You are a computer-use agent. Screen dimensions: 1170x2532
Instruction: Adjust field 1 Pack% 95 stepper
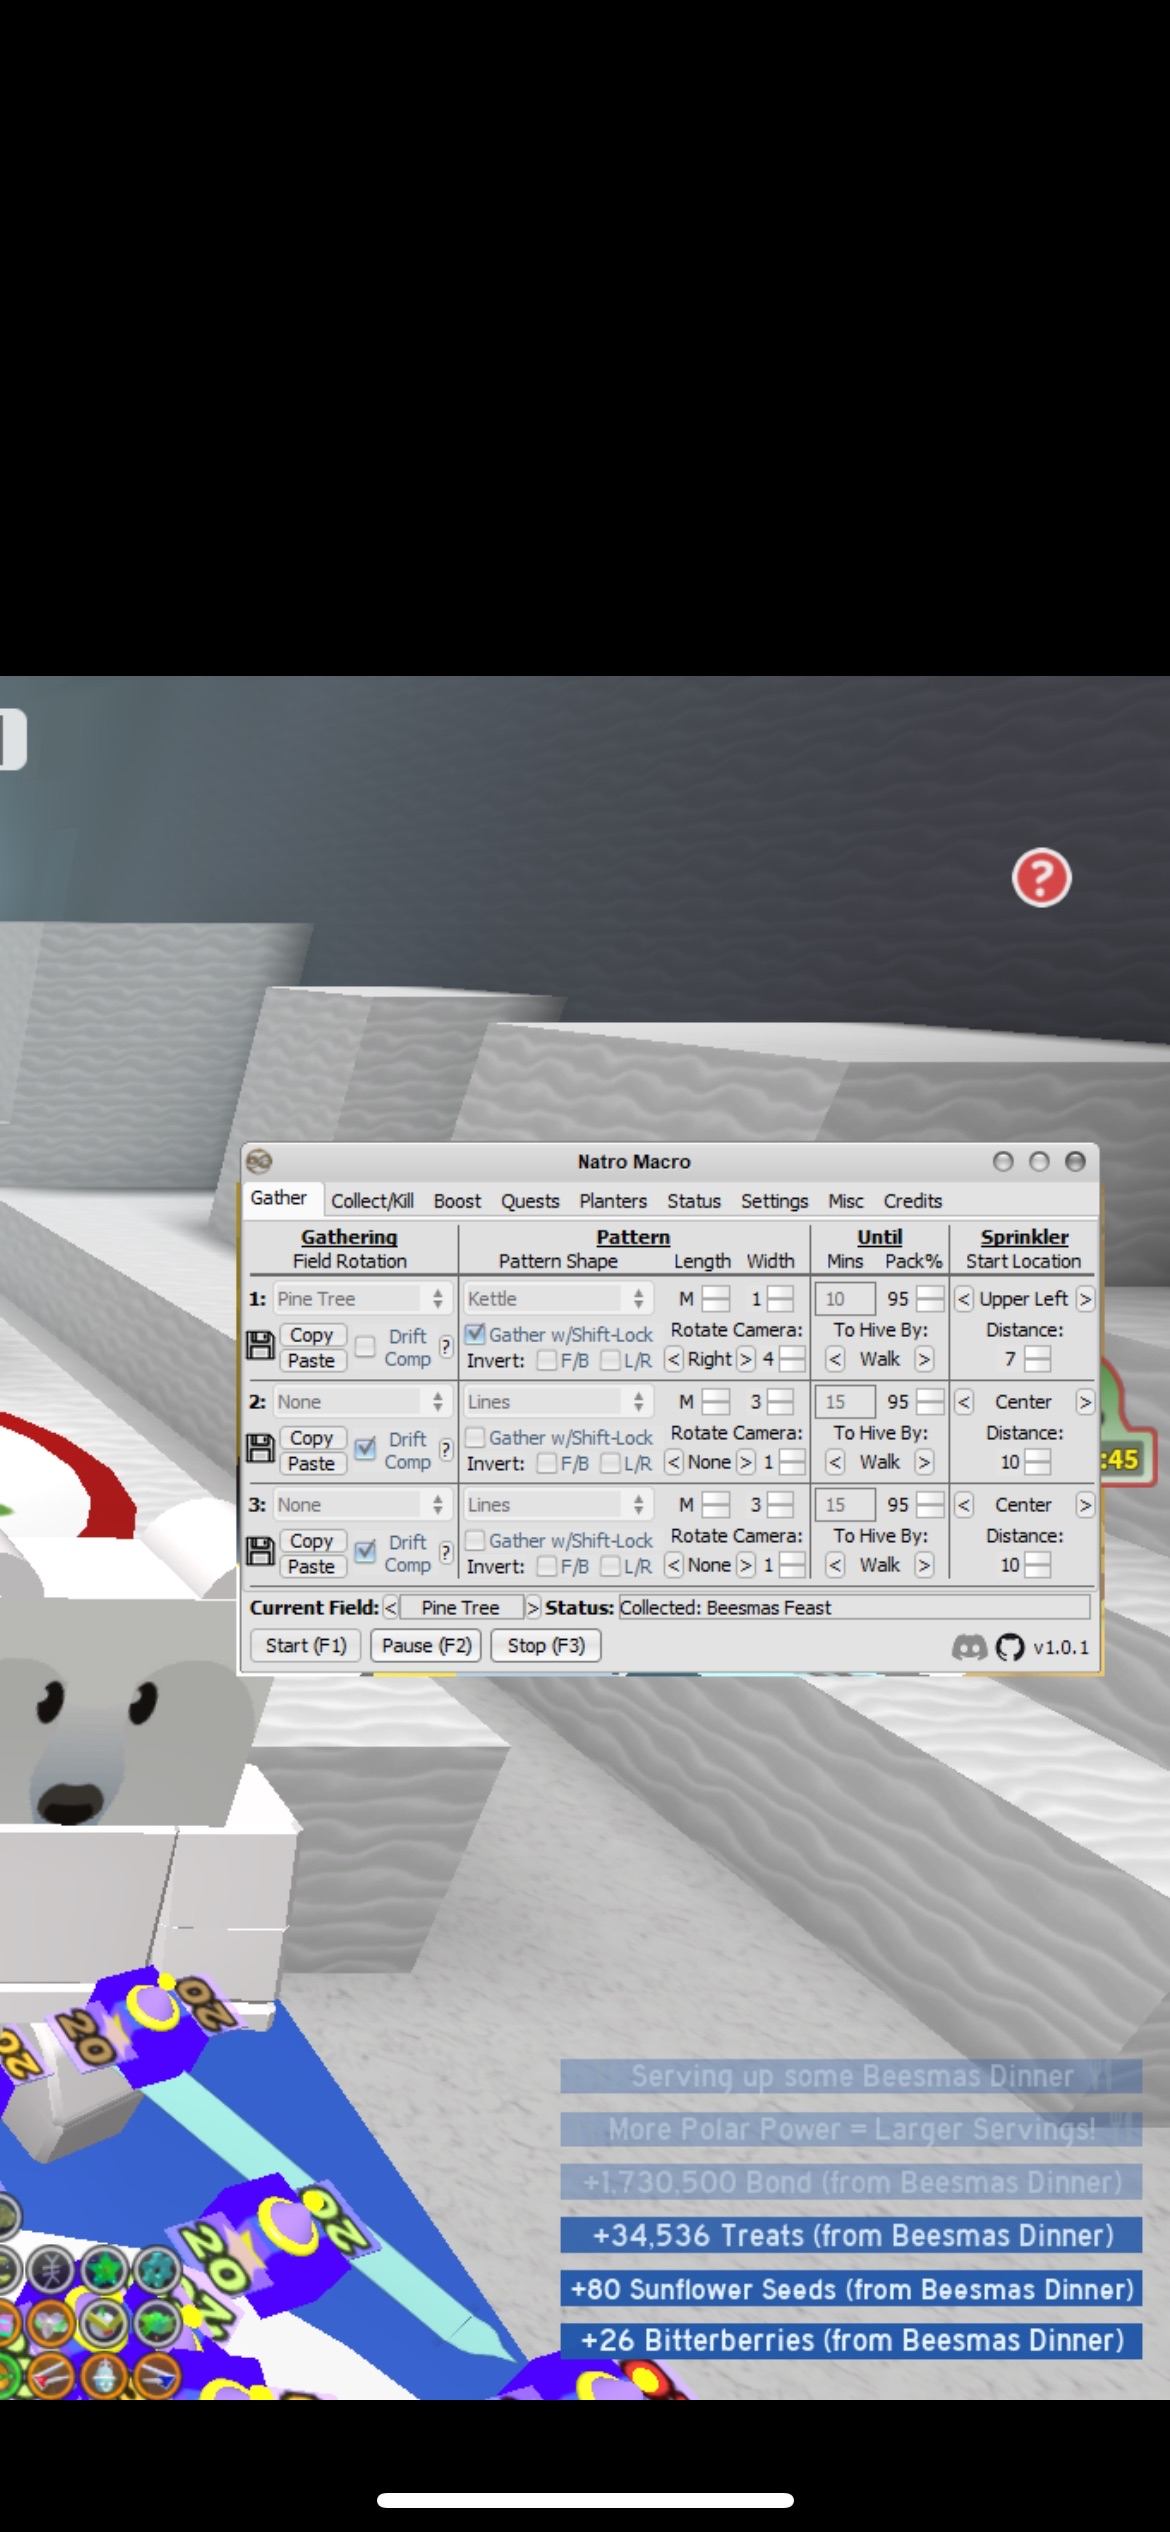[x=930, y=1299]
